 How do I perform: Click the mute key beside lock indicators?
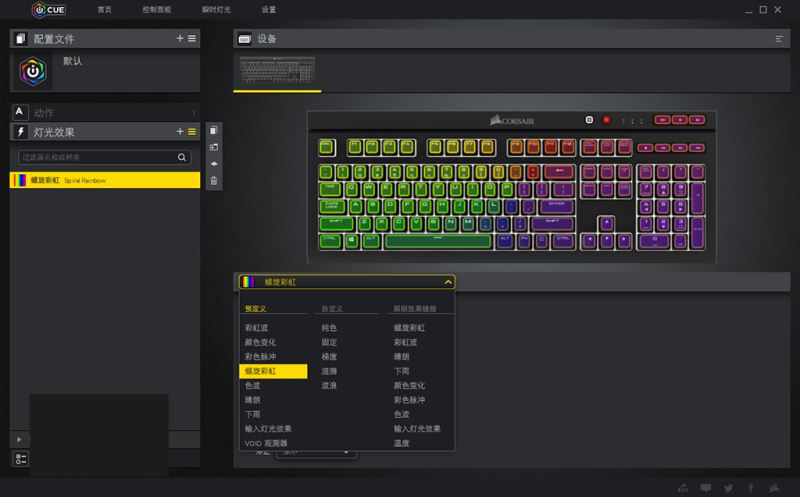point(662,120)
